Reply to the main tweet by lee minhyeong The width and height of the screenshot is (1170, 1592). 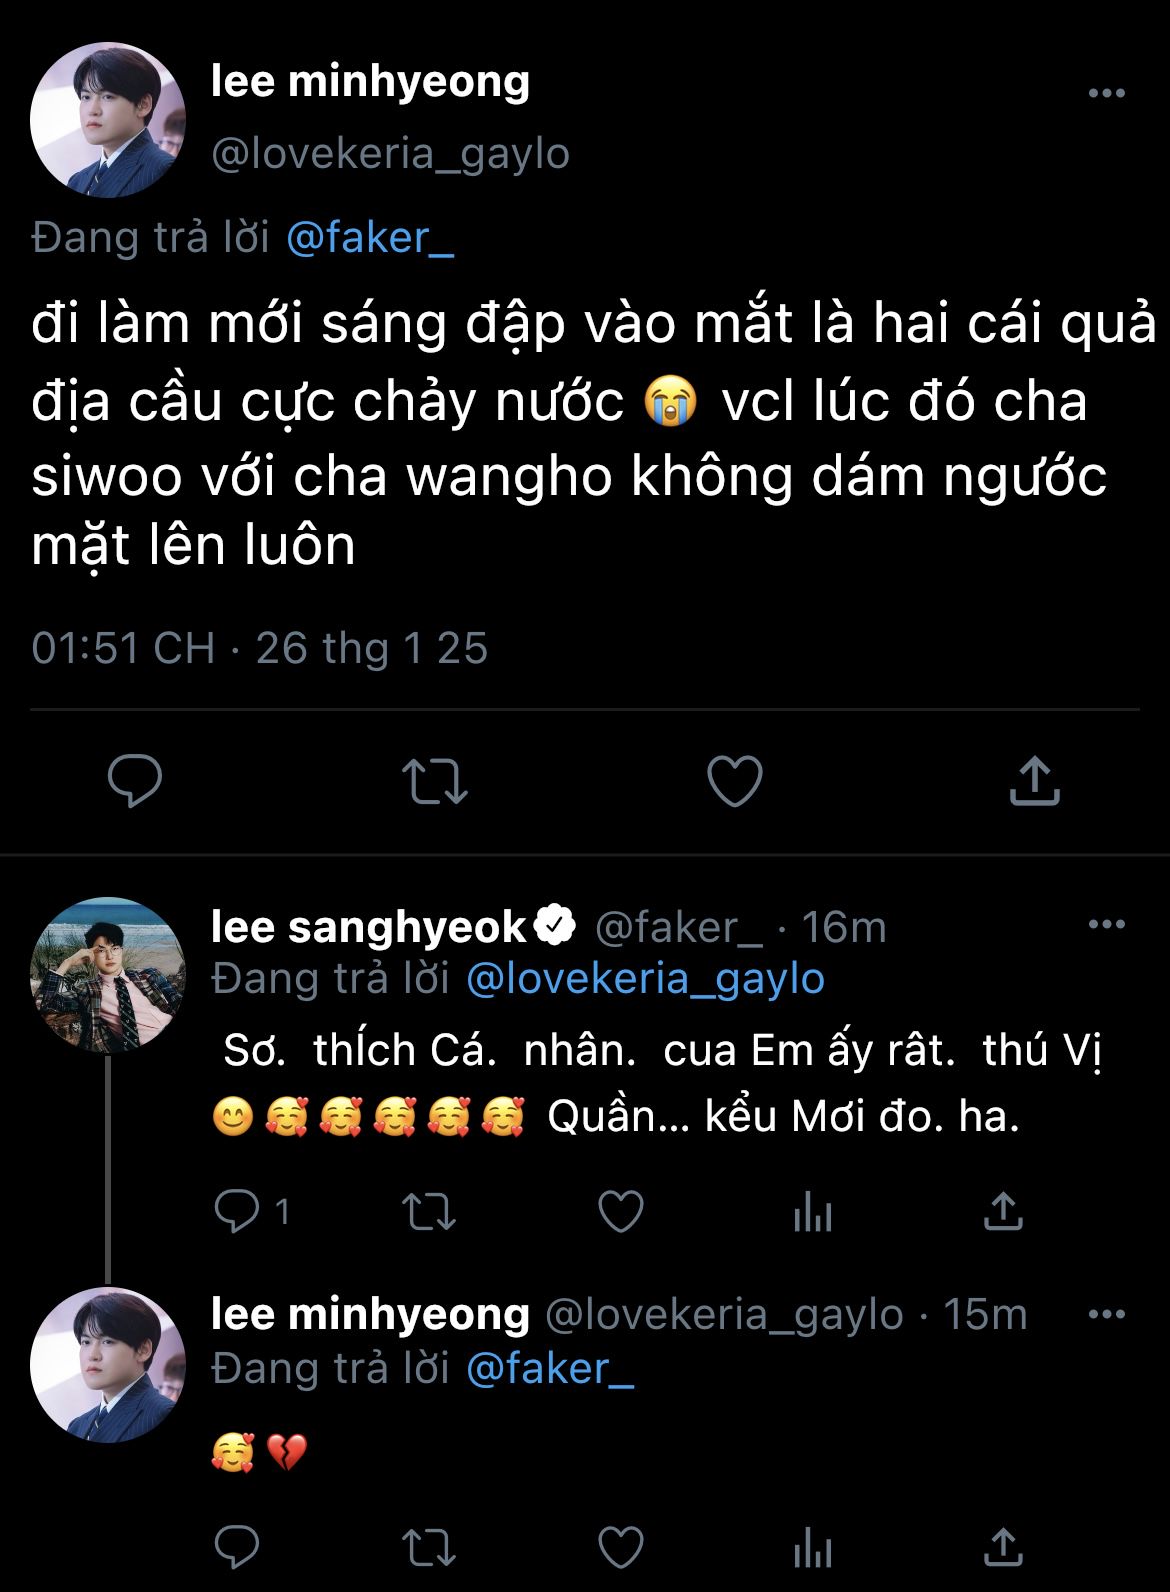[135, 781]
